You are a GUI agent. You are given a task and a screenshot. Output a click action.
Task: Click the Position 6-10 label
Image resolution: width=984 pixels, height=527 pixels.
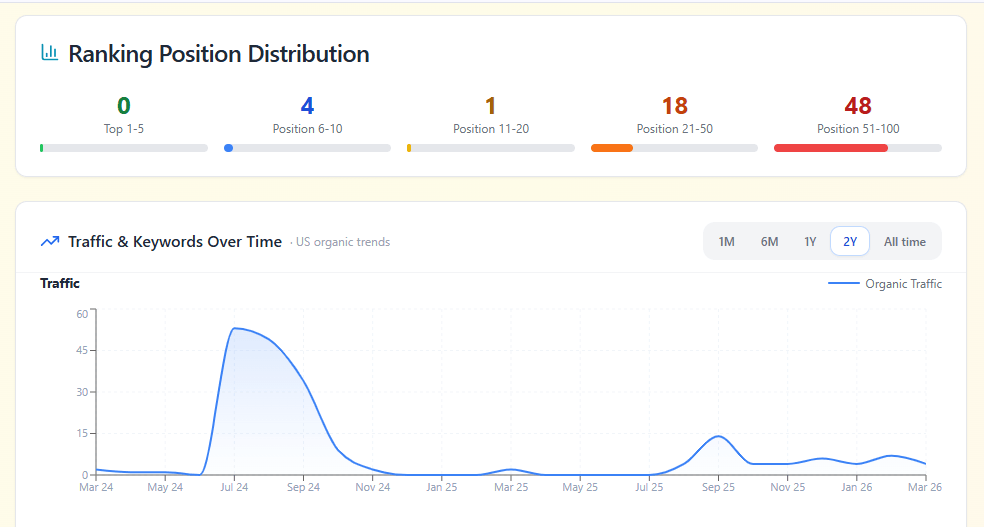pos(308,129)
